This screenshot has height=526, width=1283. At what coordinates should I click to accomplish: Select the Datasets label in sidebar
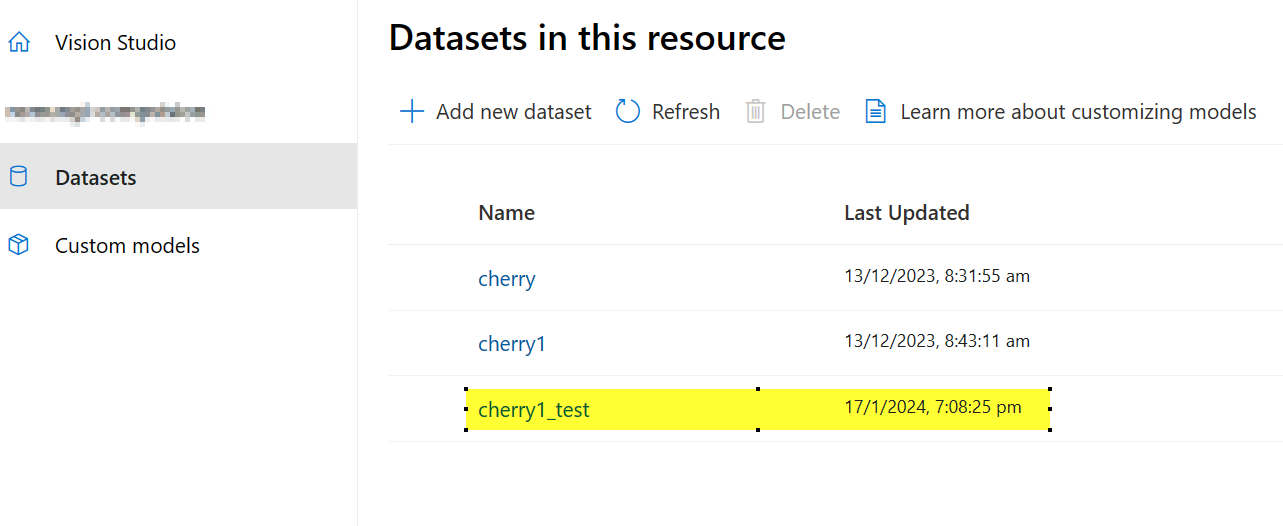coord(96,178)
